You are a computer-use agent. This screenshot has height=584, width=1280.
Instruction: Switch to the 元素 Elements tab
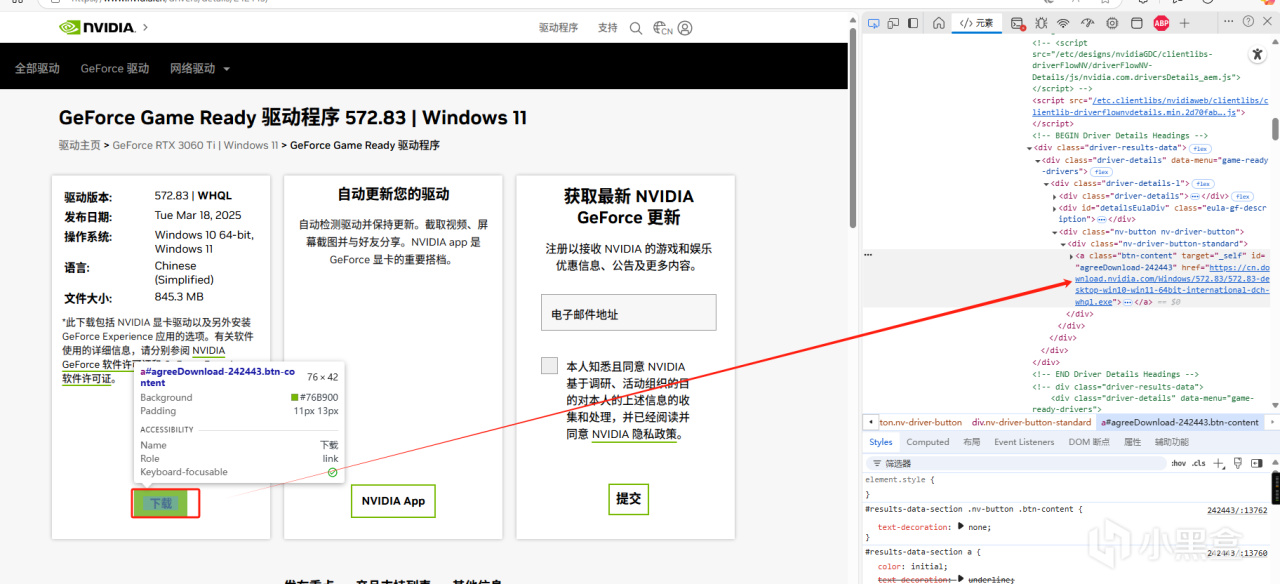coord(977,23)
